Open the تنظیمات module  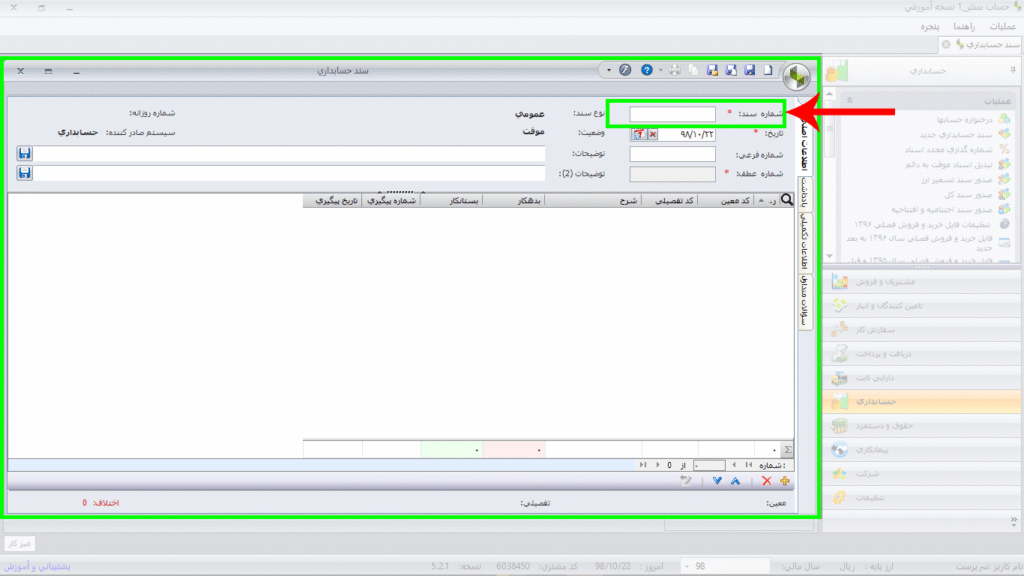921,498
